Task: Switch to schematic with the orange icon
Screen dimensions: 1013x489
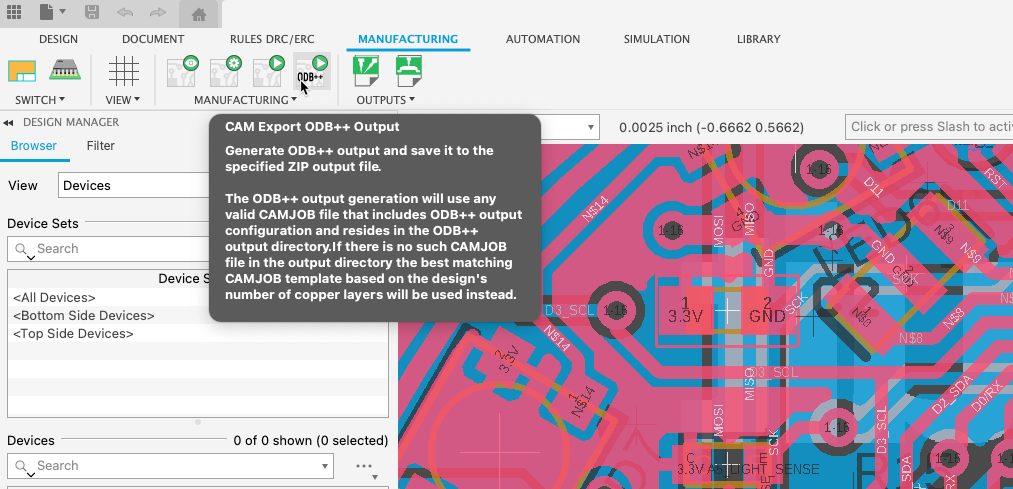Action: click(x=22, y=70)
